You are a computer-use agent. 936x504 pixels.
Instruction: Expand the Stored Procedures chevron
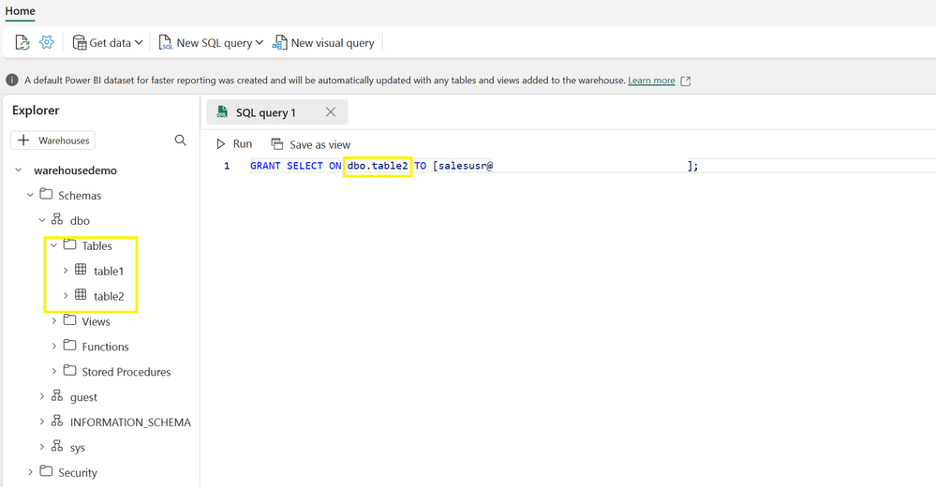tap(54, 371)
